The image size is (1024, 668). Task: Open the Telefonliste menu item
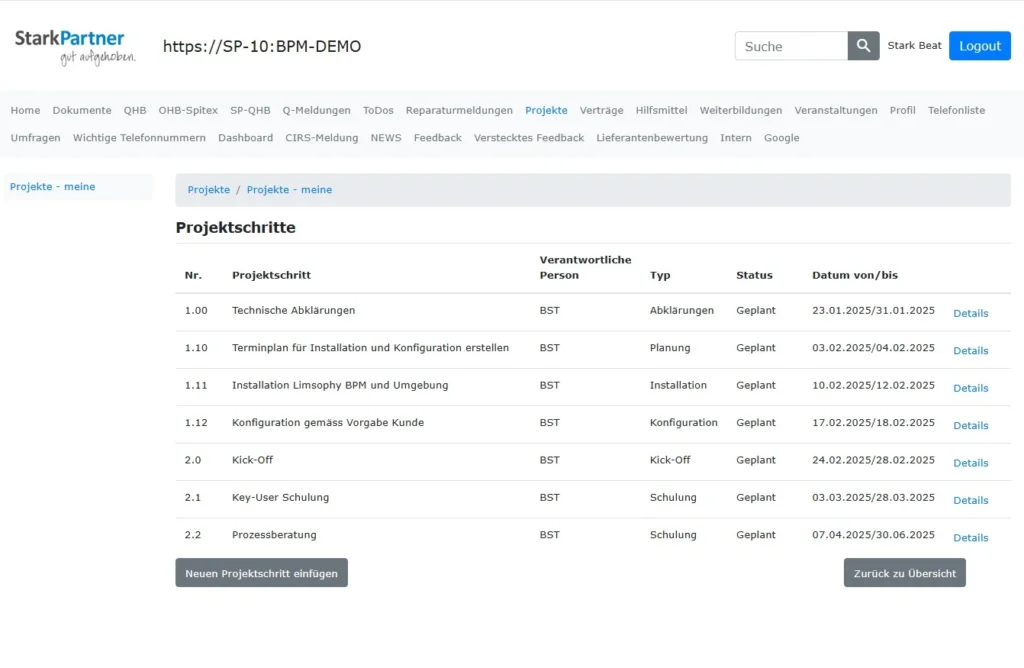pos(956,110)
